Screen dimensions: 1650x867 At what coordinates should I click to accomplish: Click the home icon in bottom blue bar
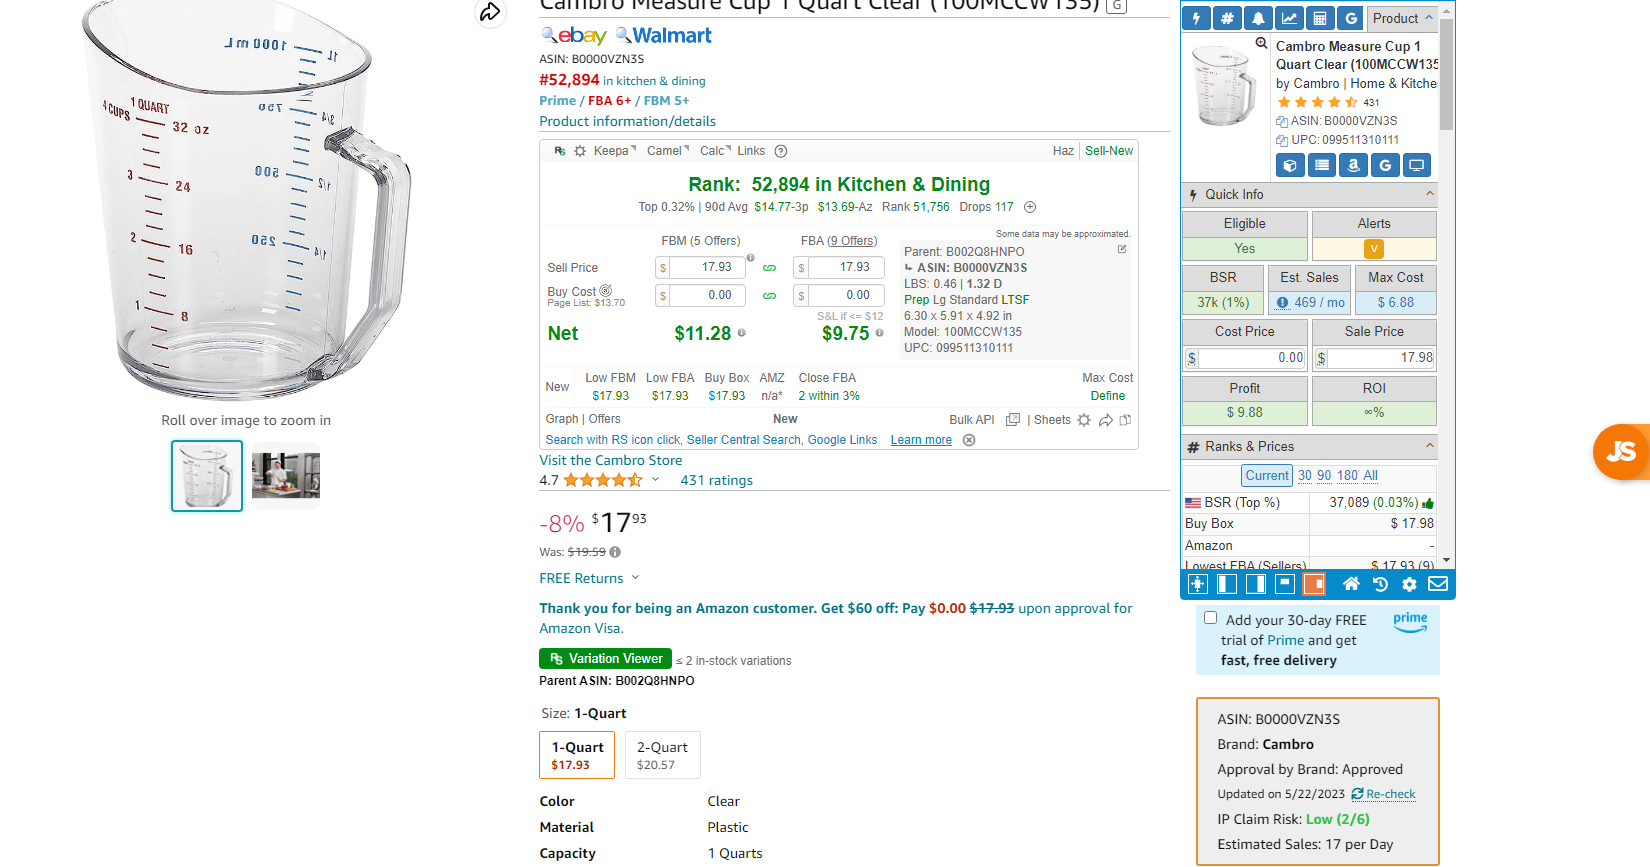1351,584
